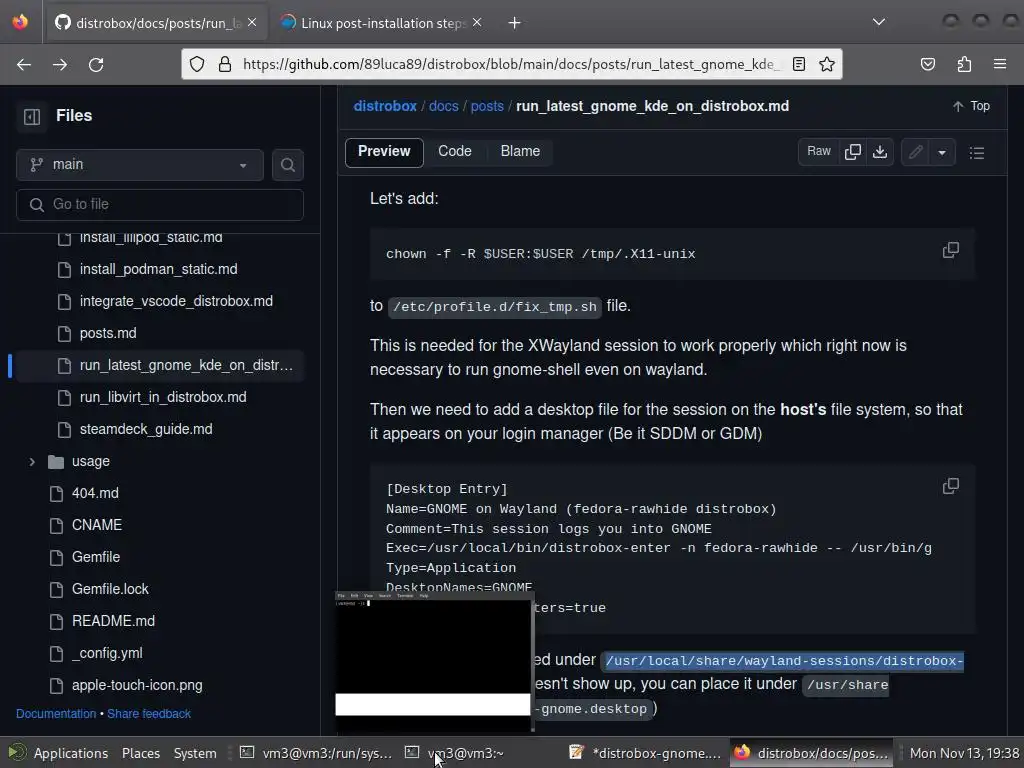Screen dimensions: 1024x768
Task: Open install_podman_static.md file
Action: coord(158,269)
